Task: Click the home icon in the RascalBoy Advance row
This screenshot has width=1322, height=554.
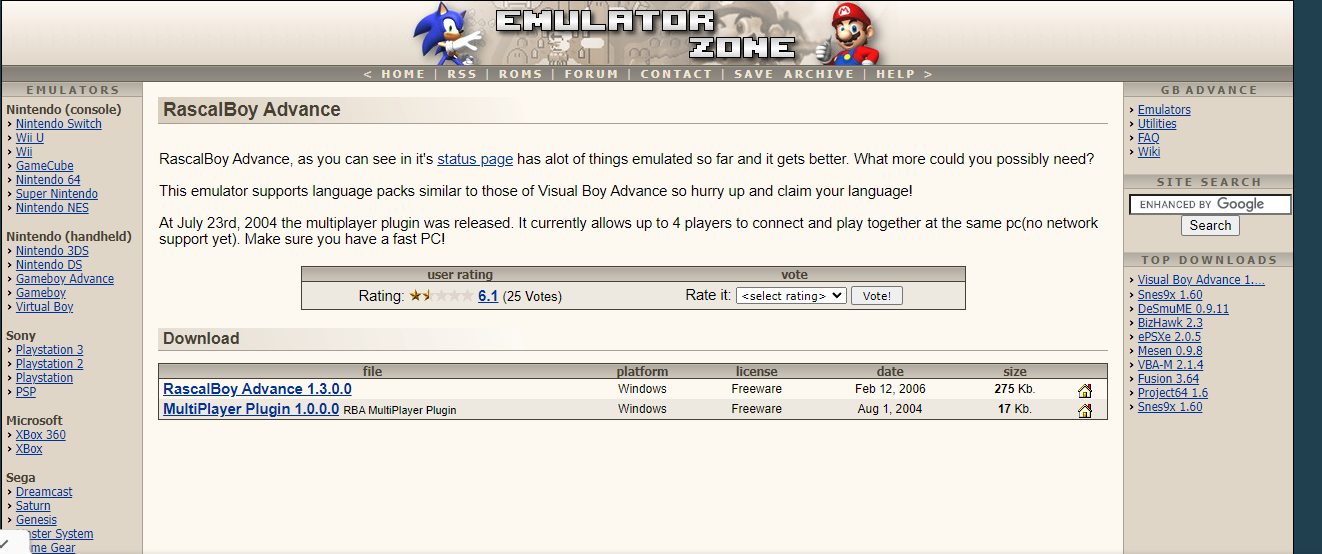Action: (x=1084, y=390)
